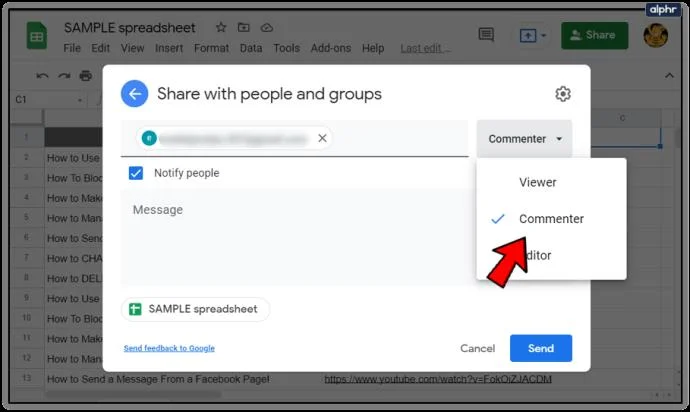The width and height of the screenshot is (690, 412).
Task: Click the Google Sheets home logo
Action: pyautogui.click(x=37, y=36)
